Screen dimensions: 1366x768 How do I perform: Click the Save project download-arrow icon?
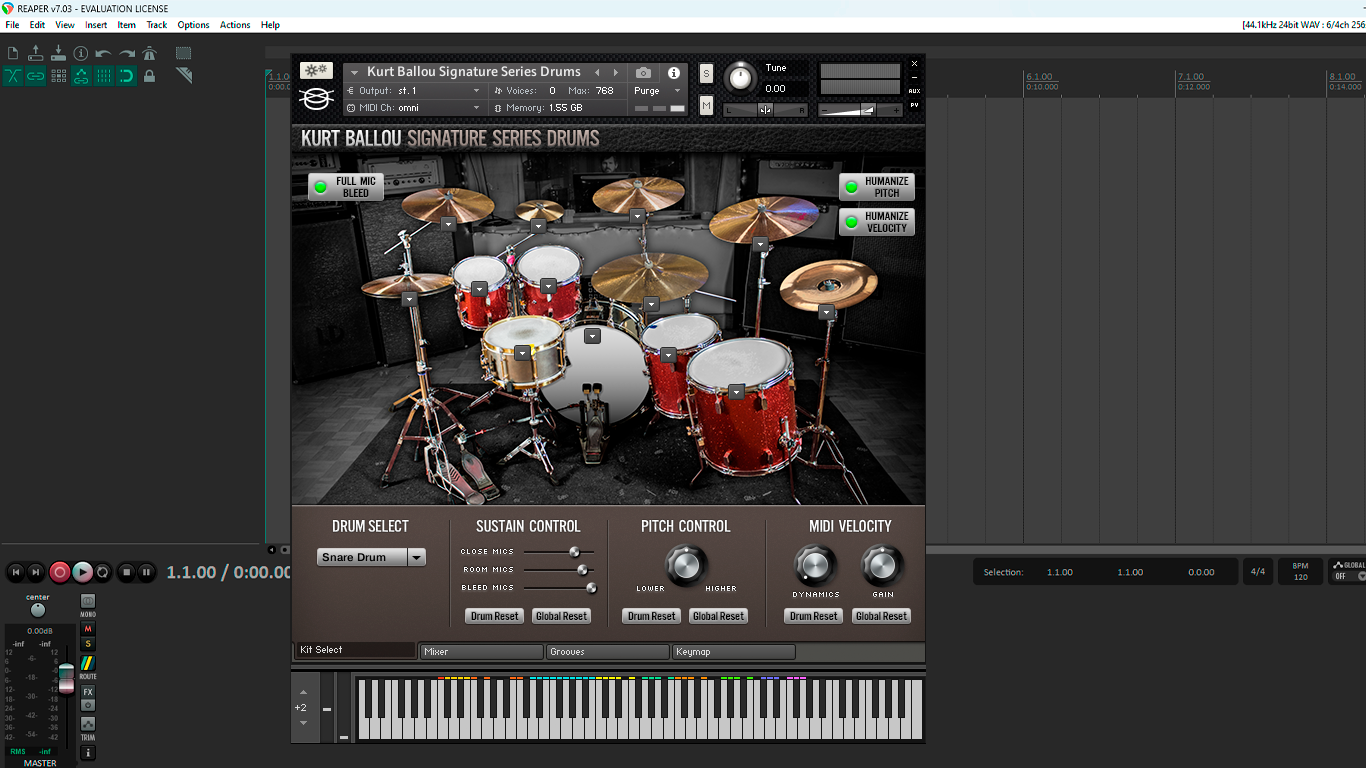click(58, 53)
